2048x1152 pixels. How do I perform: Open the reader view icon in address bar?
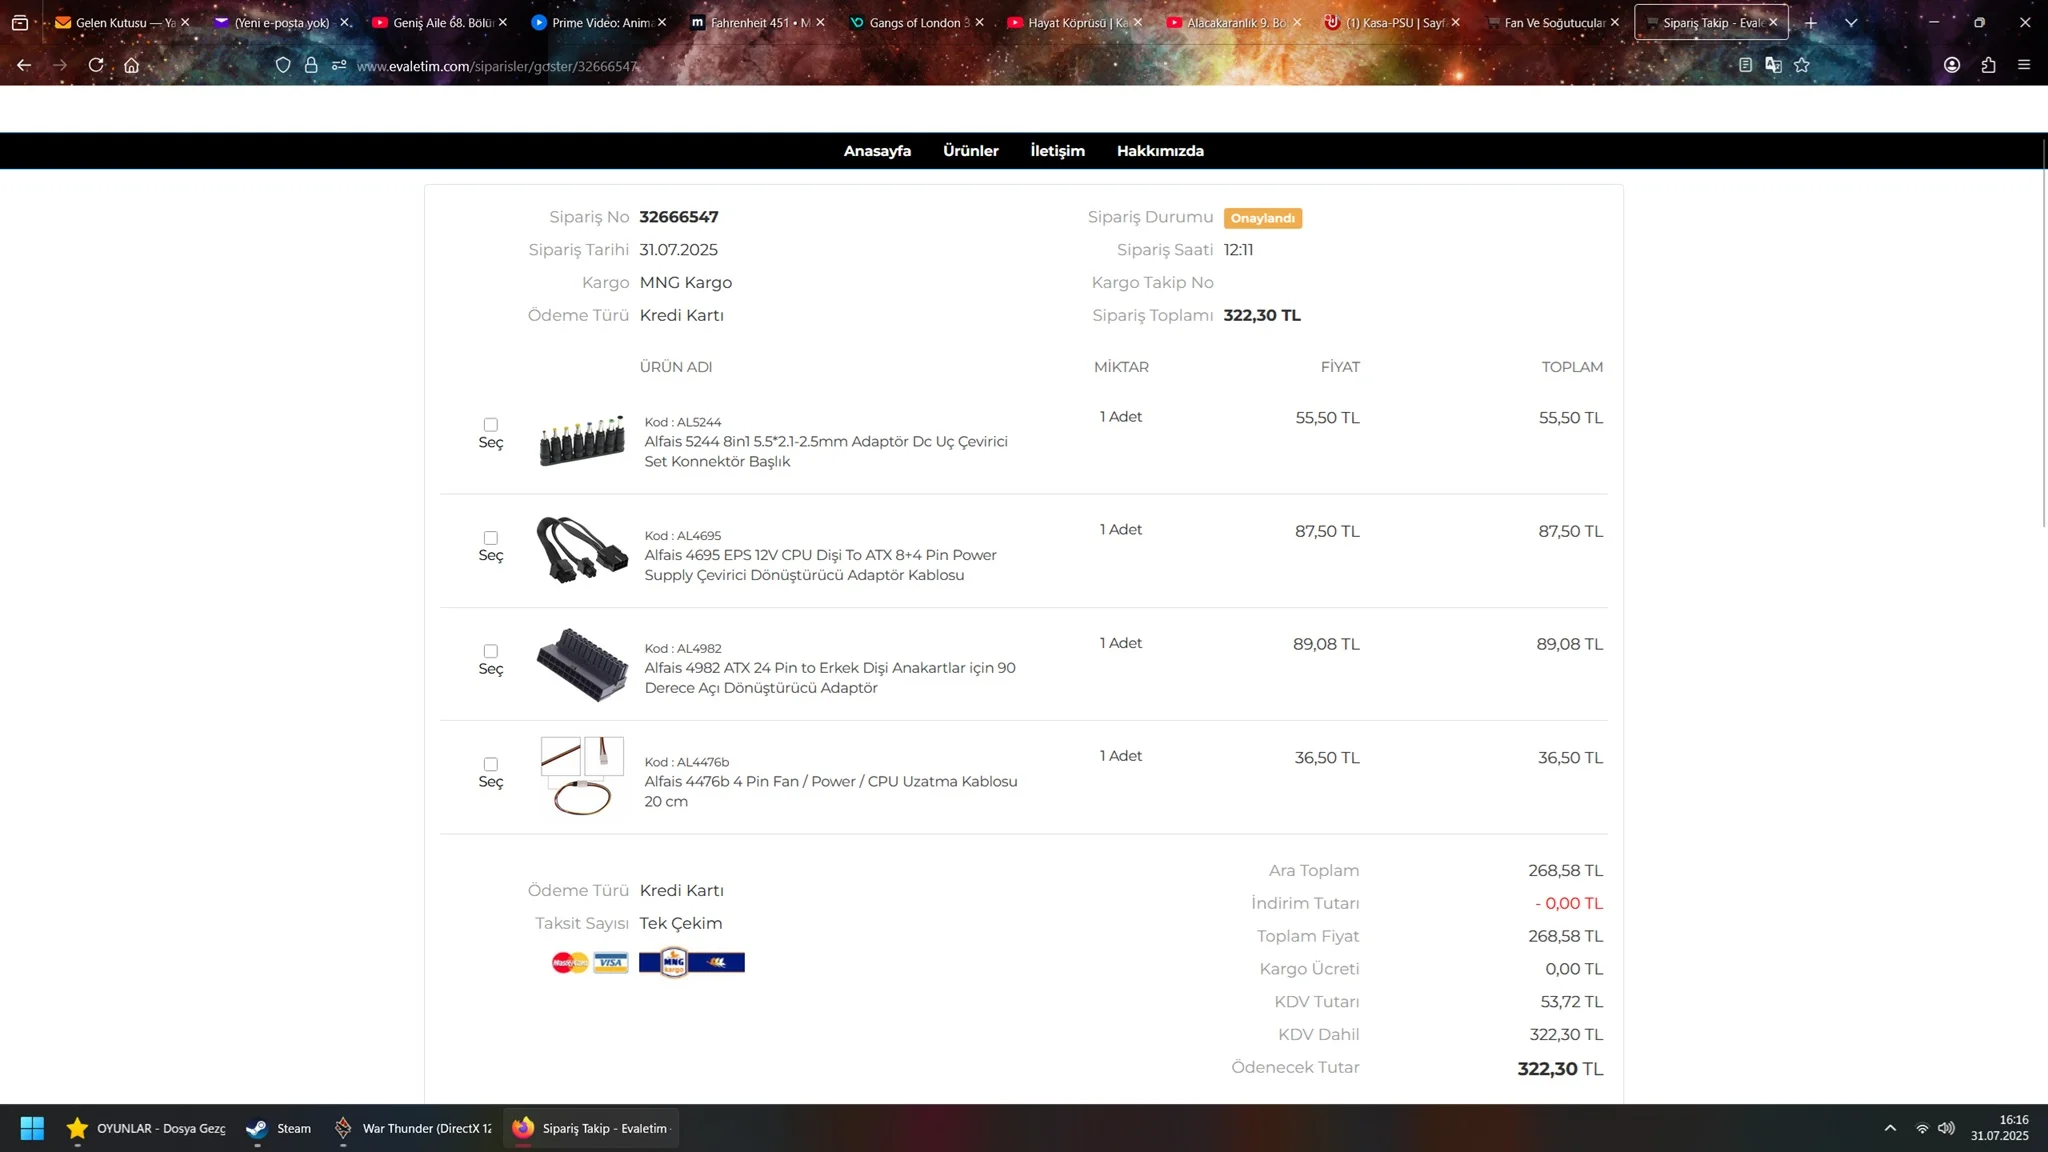(1745, 65)
